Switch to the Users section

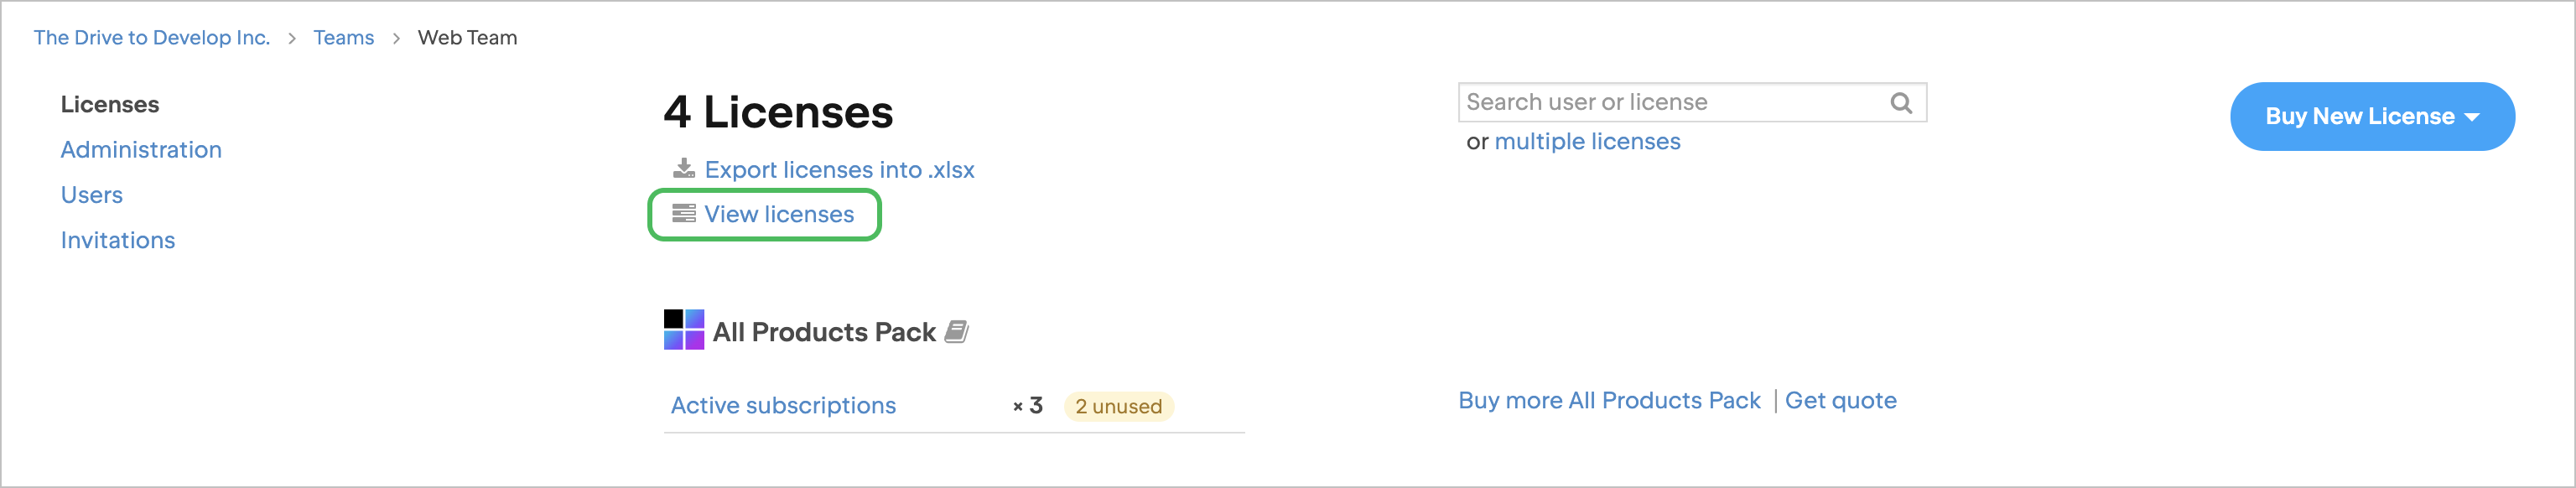click(92, 195)
